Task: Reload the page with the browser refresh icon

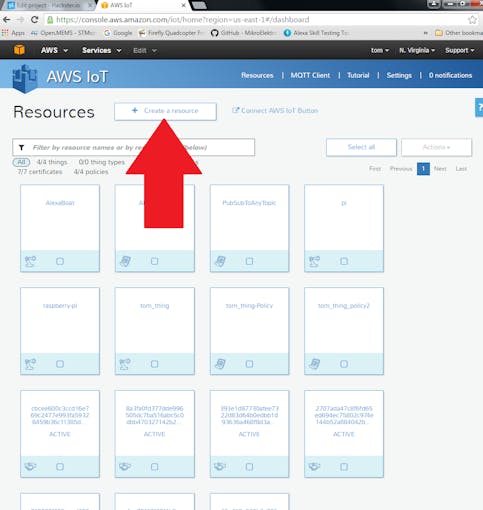Action: [34, 20]
